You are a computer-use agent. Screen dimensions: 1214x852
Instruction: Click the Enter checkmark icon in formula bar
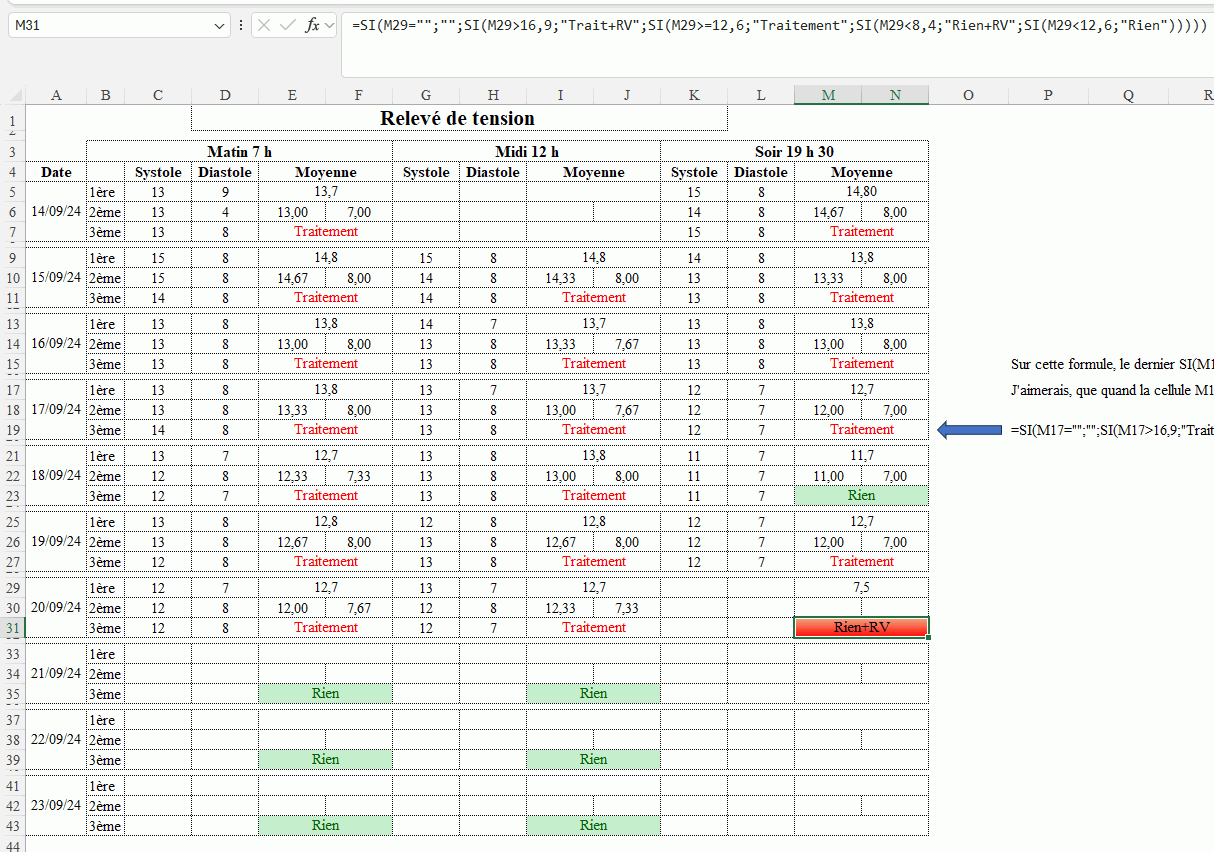pyautogui.click(x=288, y=26)
